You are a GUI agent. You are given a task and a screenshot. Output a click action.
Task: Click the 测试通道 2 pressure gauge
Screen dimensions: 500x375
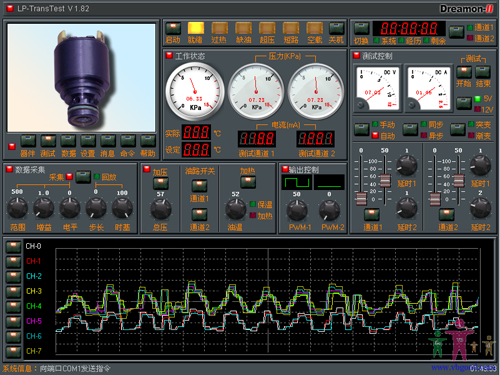(315, 91)
